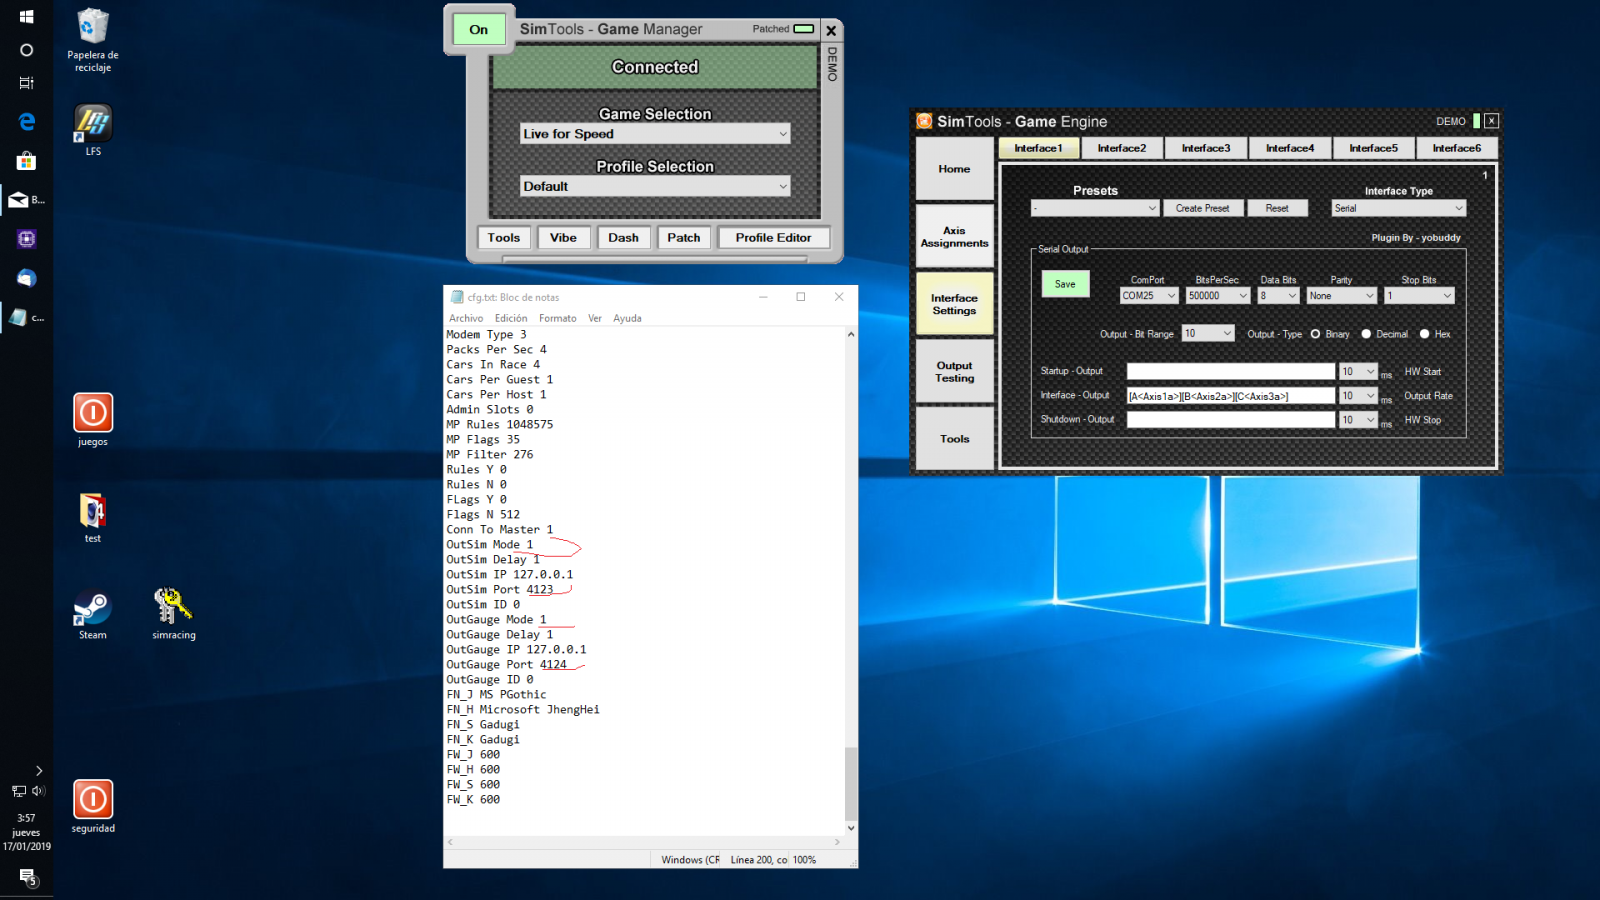Save the serial output settings
1600x900 pixels.
tap(1065, 284)
